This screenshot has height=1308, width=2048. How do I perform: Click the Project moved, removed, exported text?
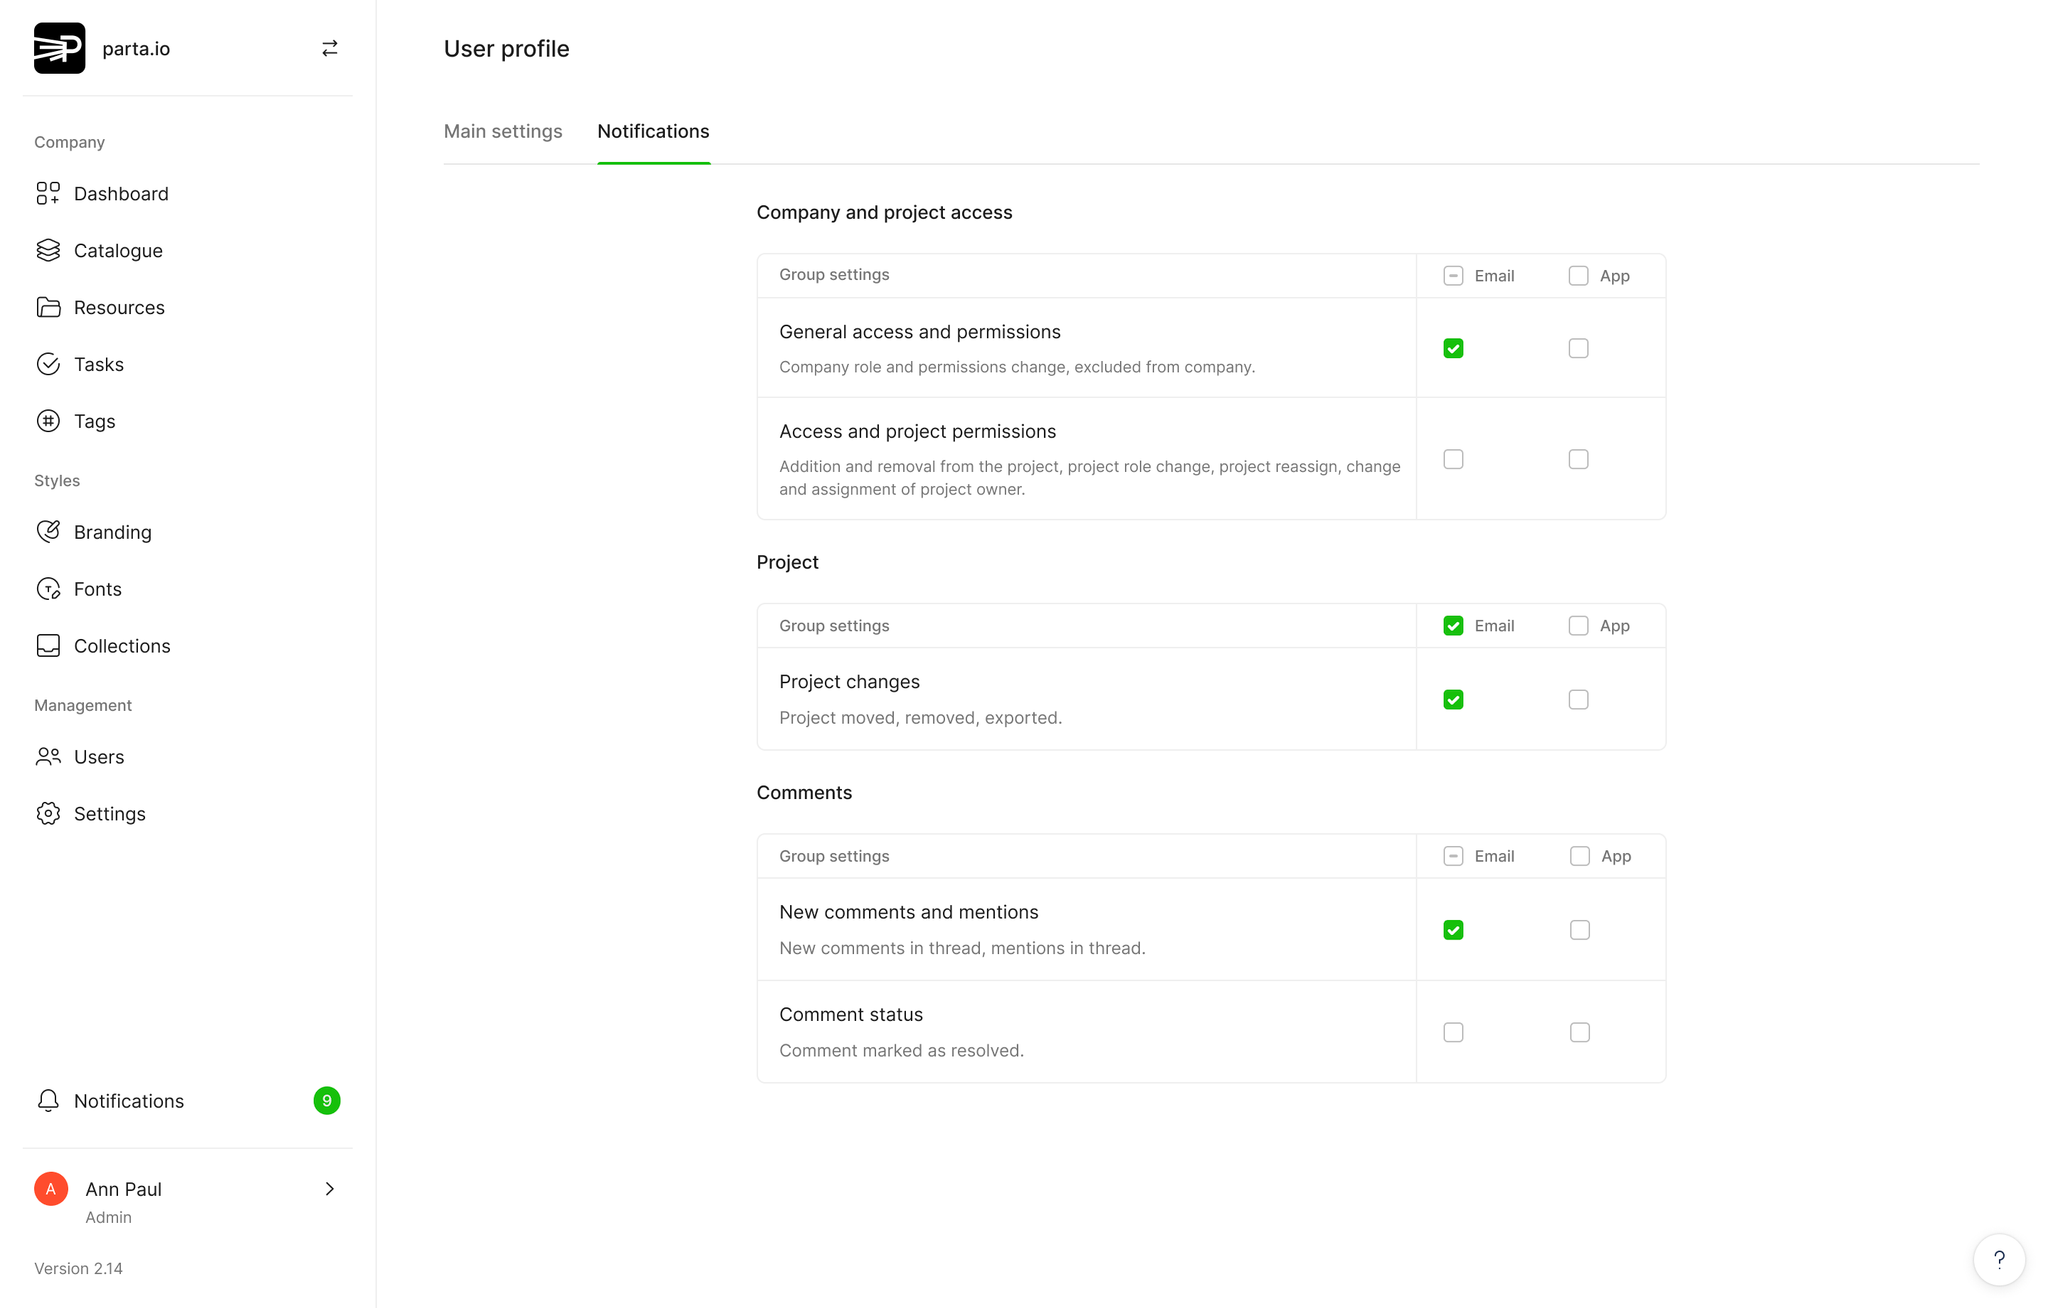pyautogui.click(x=920, y=718)
